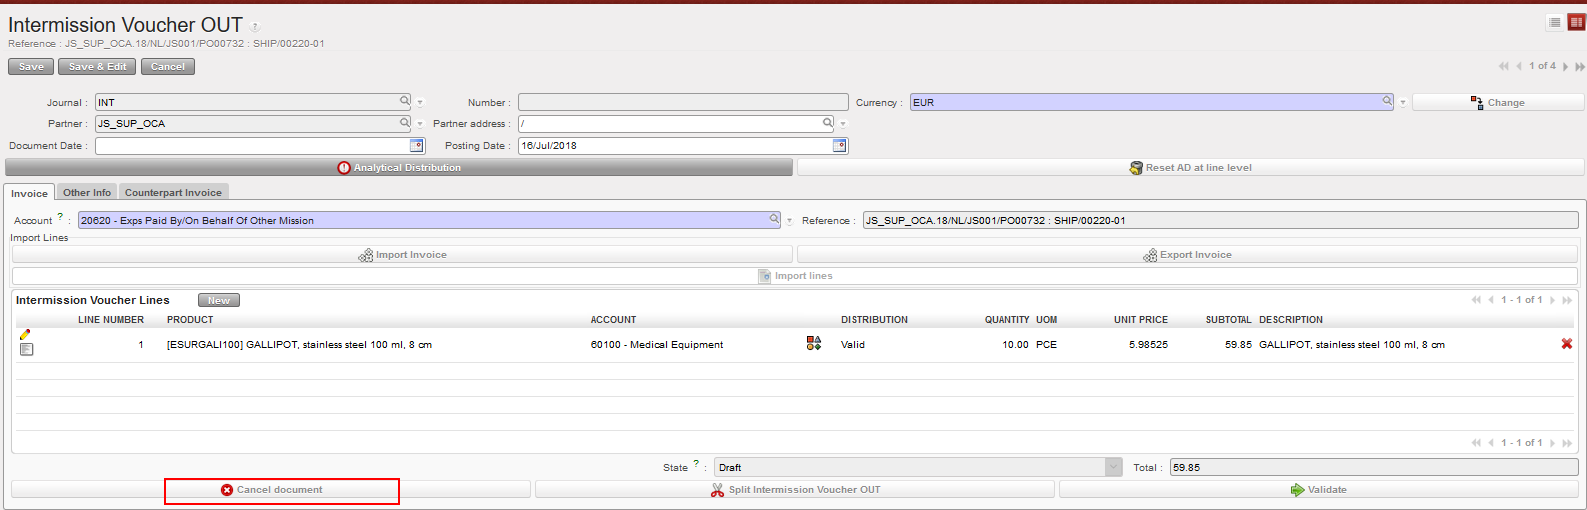
Task: Click the Import lines button
Action: pos(795,276)
